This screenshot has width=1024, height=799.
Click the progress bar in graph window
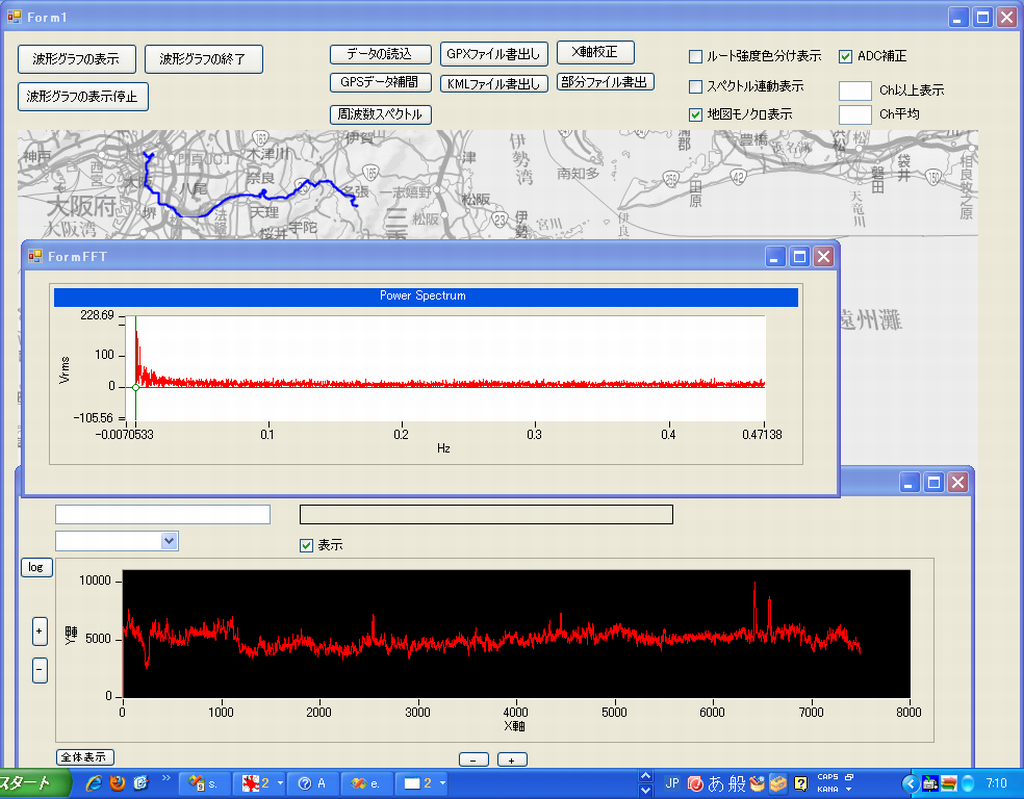[486, 514]
